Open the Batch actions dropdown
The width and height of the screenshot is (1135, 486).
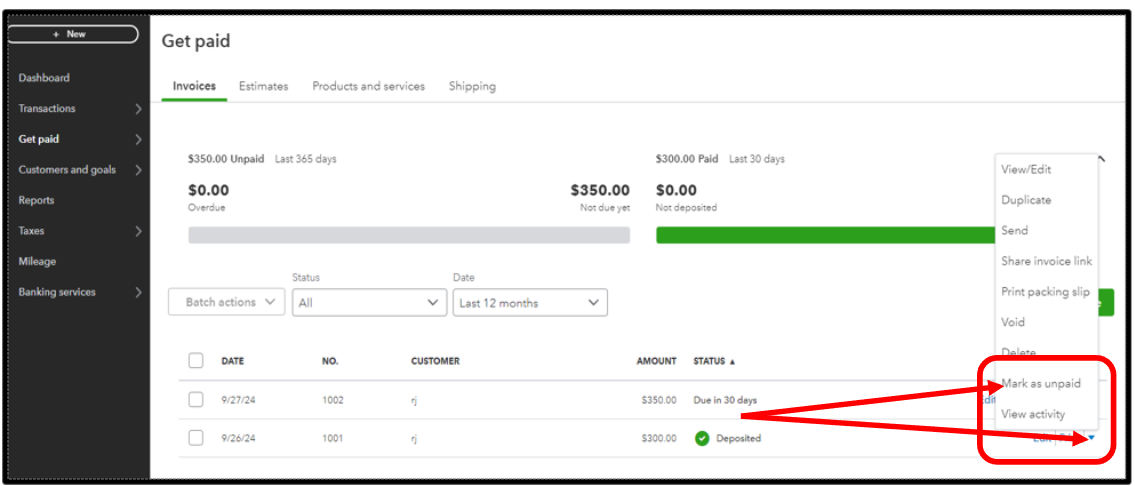[x=227, y=302]
